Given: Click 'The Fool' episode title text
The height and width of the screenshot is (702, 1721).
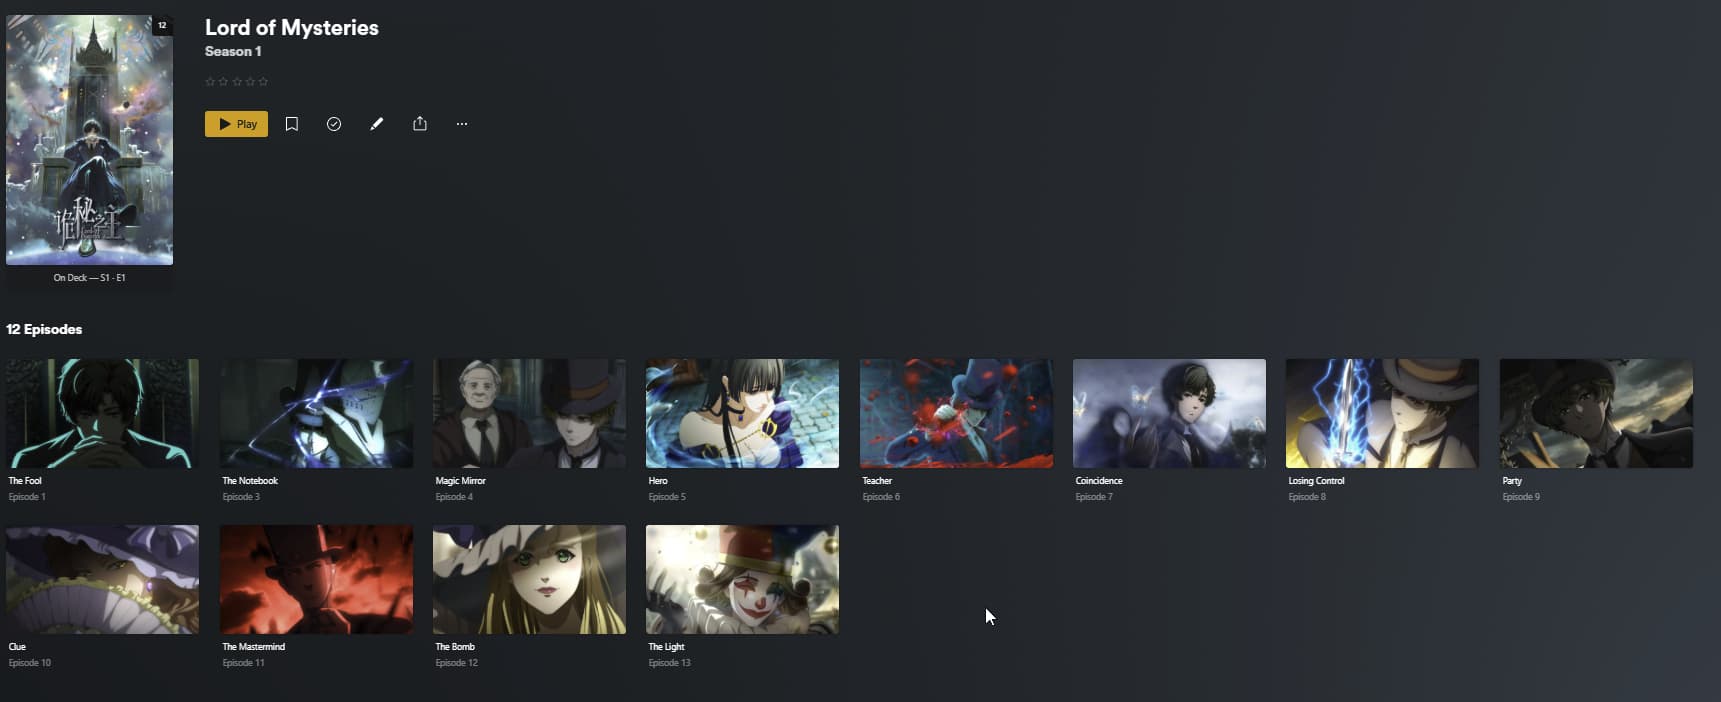Looking at the screenshot, I should pyautogui.click(x=25, y=481).
